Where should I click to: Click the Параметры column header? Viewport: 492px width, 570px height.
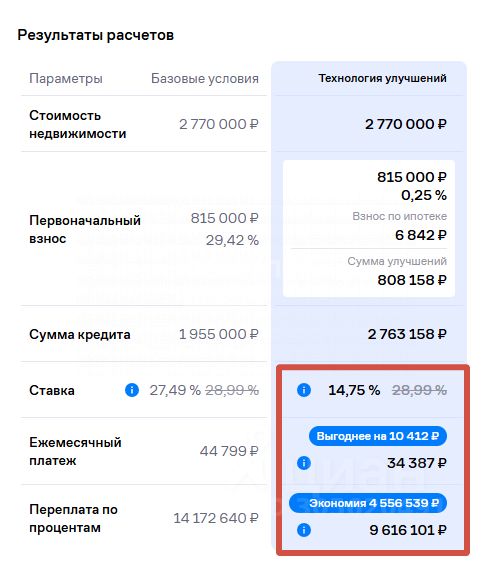[x=66, y=79]
